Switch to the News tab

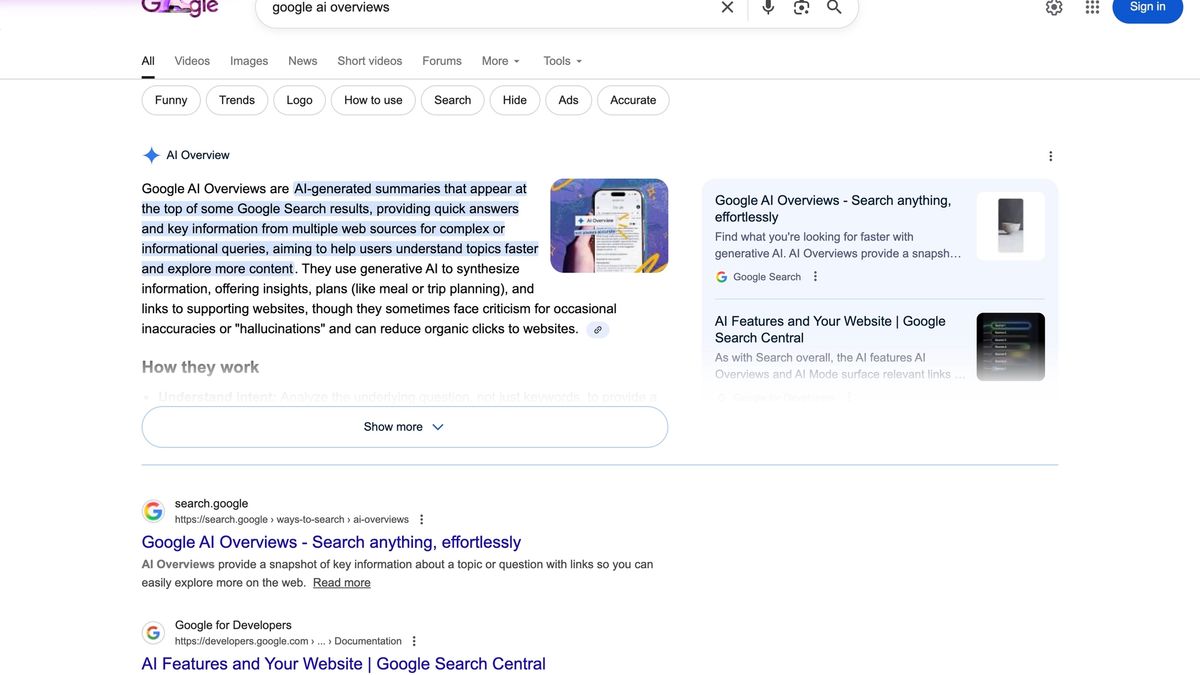pos(303,61)
